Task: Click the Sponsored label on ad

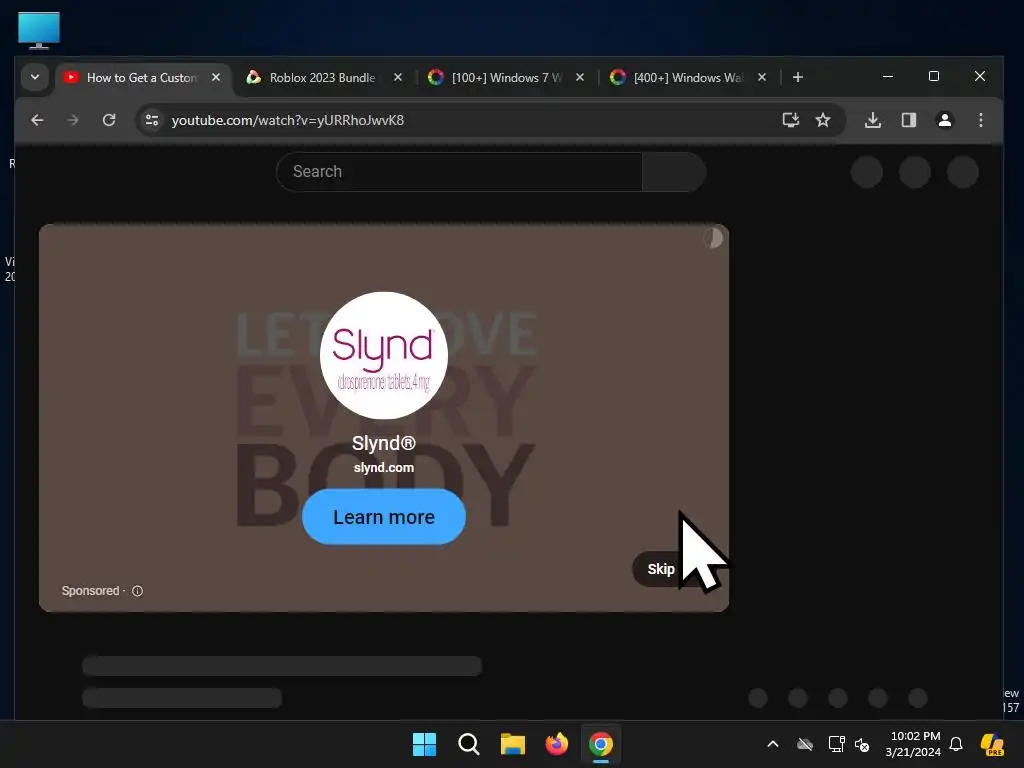Action: [90, 591]
